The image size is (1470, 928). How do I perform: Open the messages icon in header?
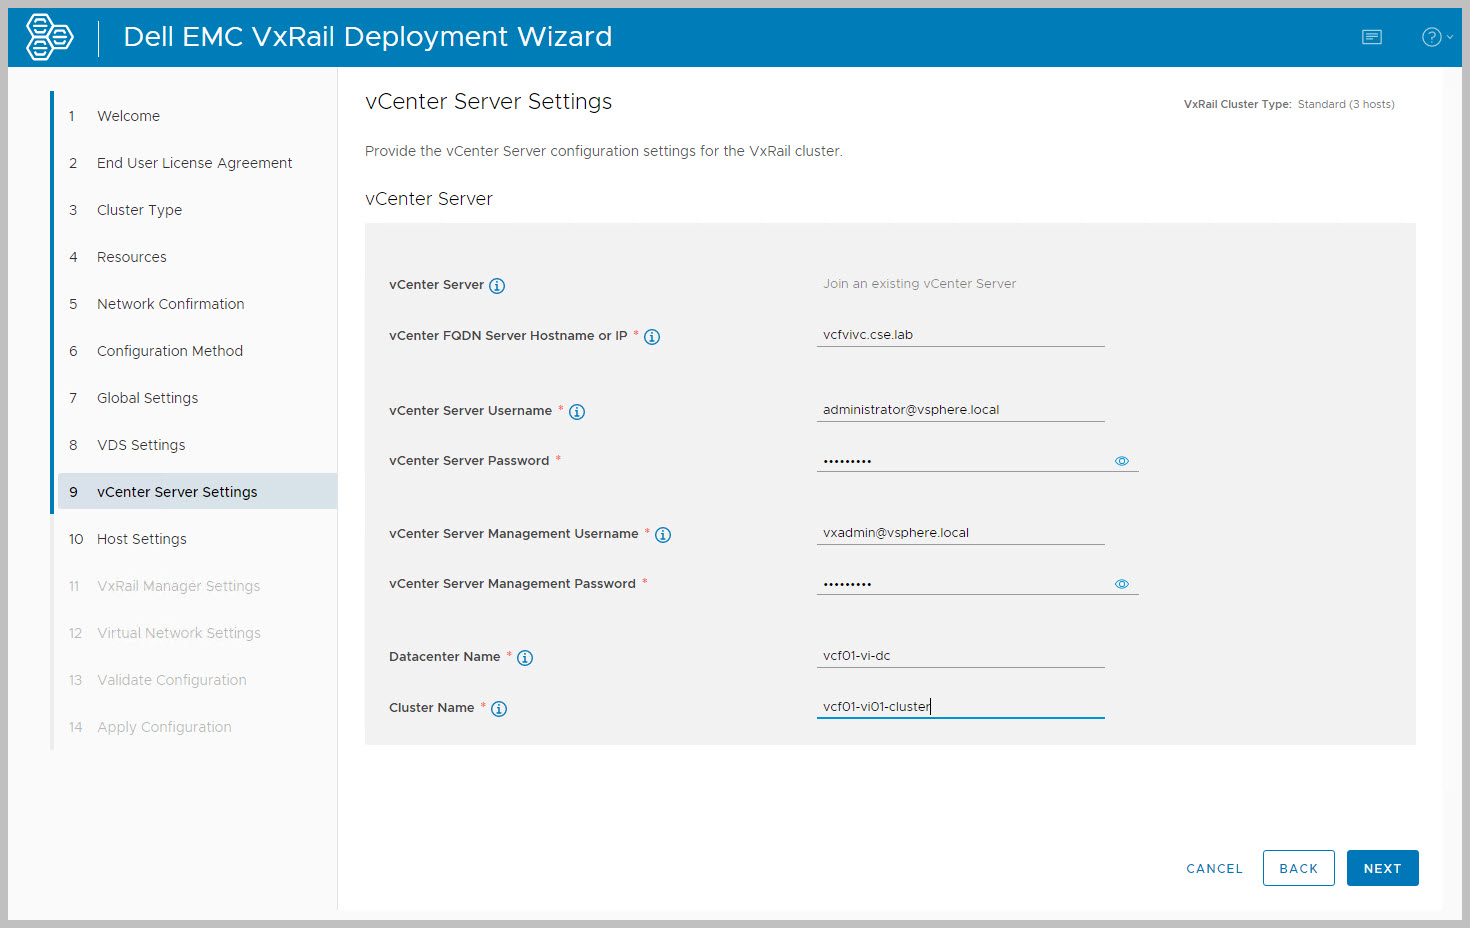click(1371, 37)
